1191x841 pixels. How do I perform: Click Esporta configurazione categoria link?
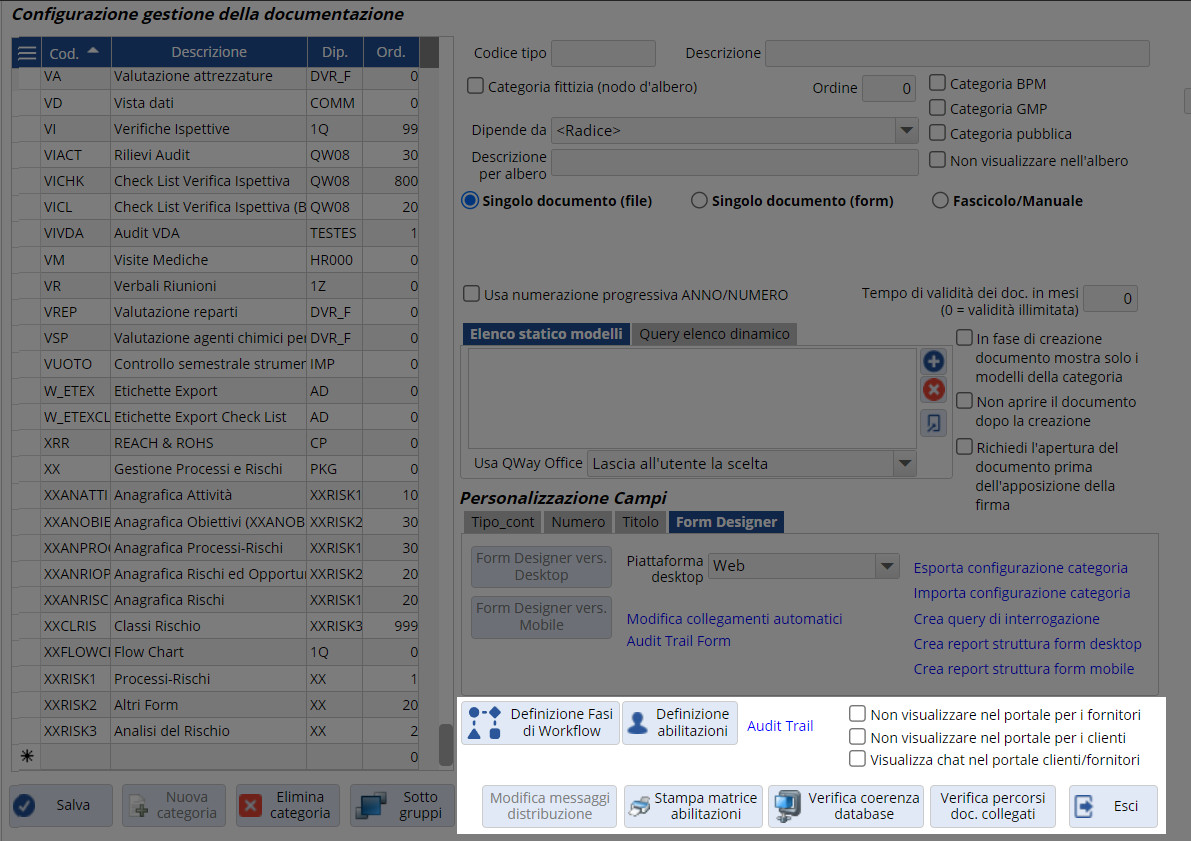pos(1020,568)
